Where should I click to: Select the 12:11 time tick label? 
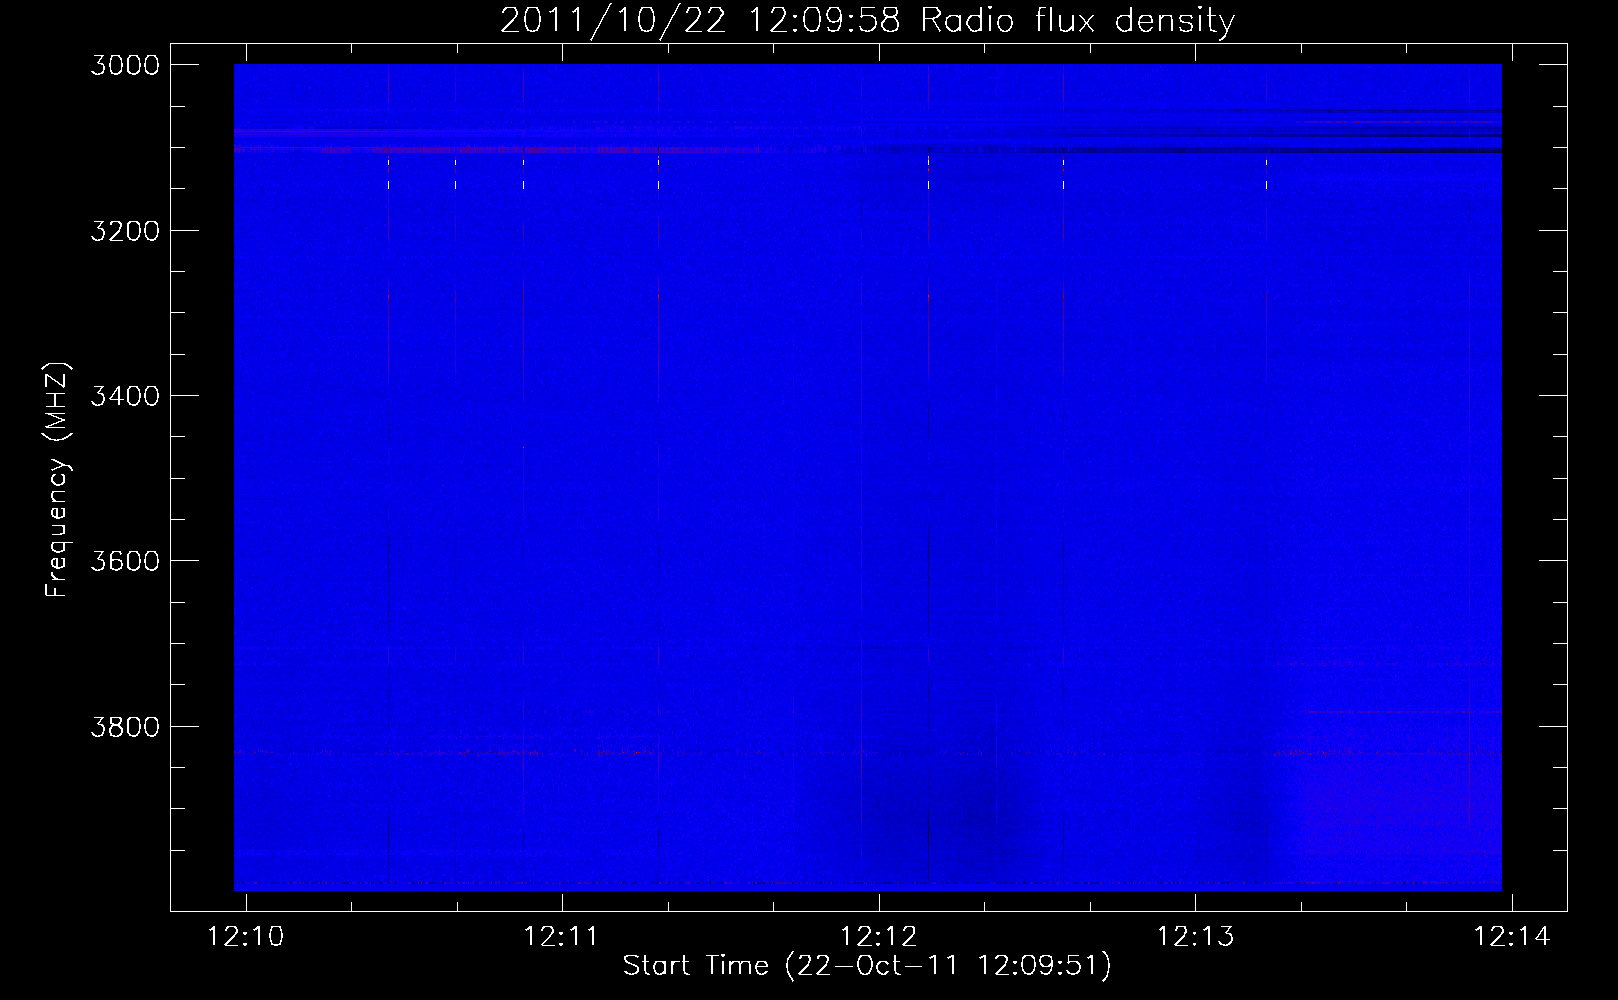tap(561, 936)
